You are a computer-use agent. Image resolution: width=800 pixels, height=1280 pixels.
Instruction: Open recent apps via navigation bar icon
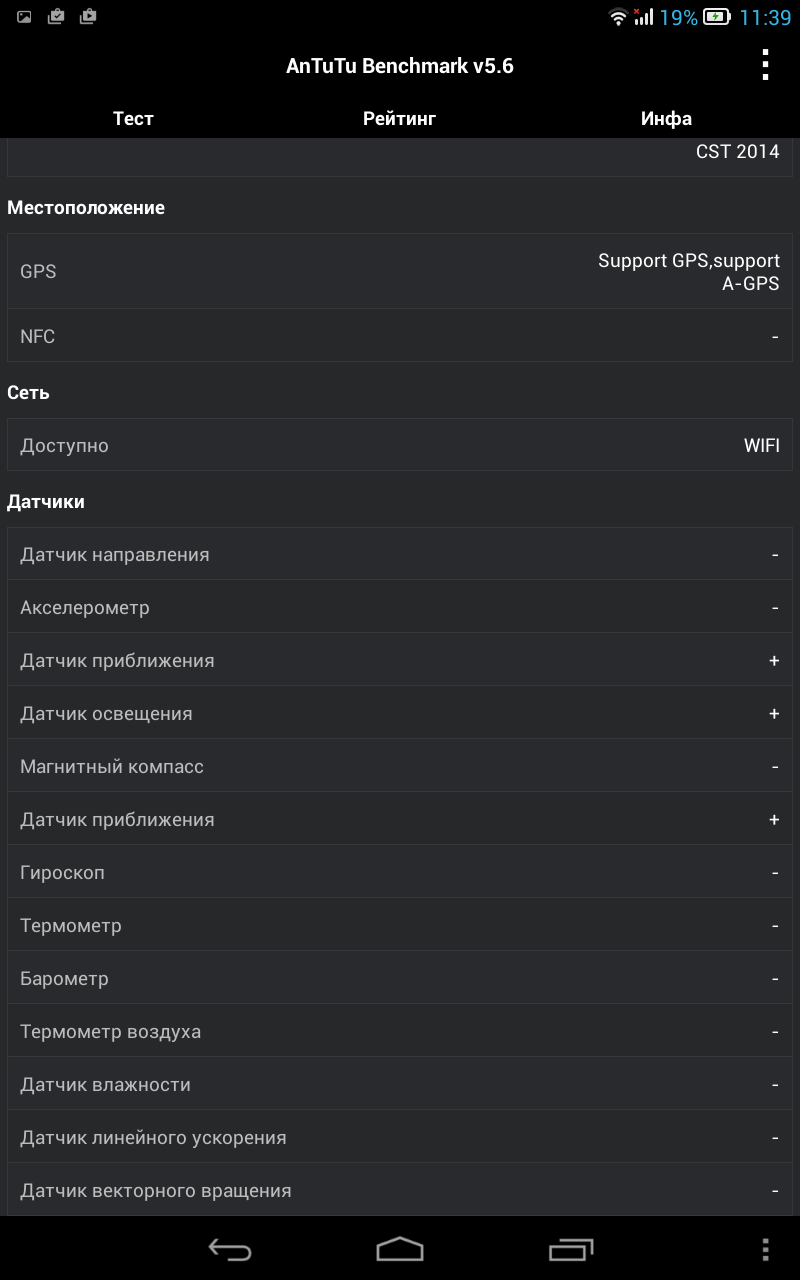571,1249
